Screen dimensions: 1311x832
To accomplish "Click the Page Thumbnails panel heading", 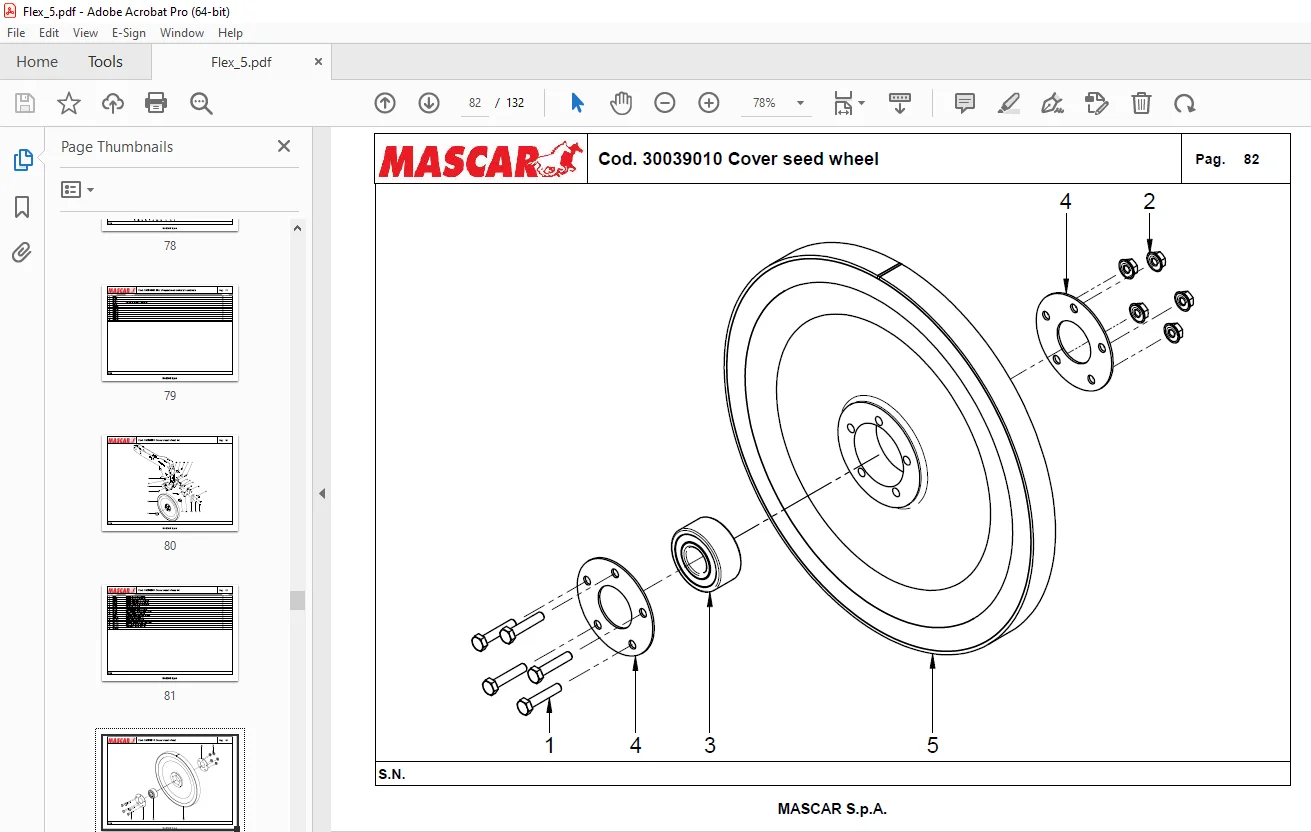I will [117, 146].
